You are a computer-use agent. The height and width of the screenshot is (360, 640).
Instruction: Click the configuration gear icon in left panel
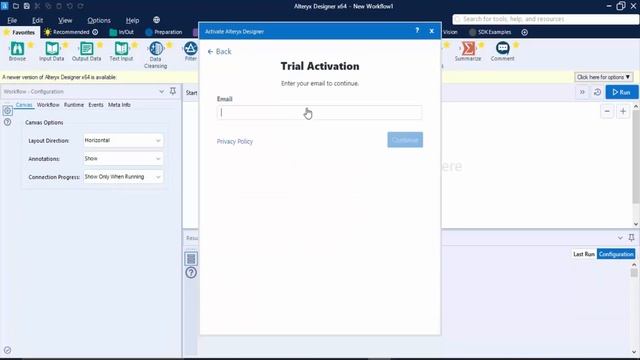click(7, 111)
